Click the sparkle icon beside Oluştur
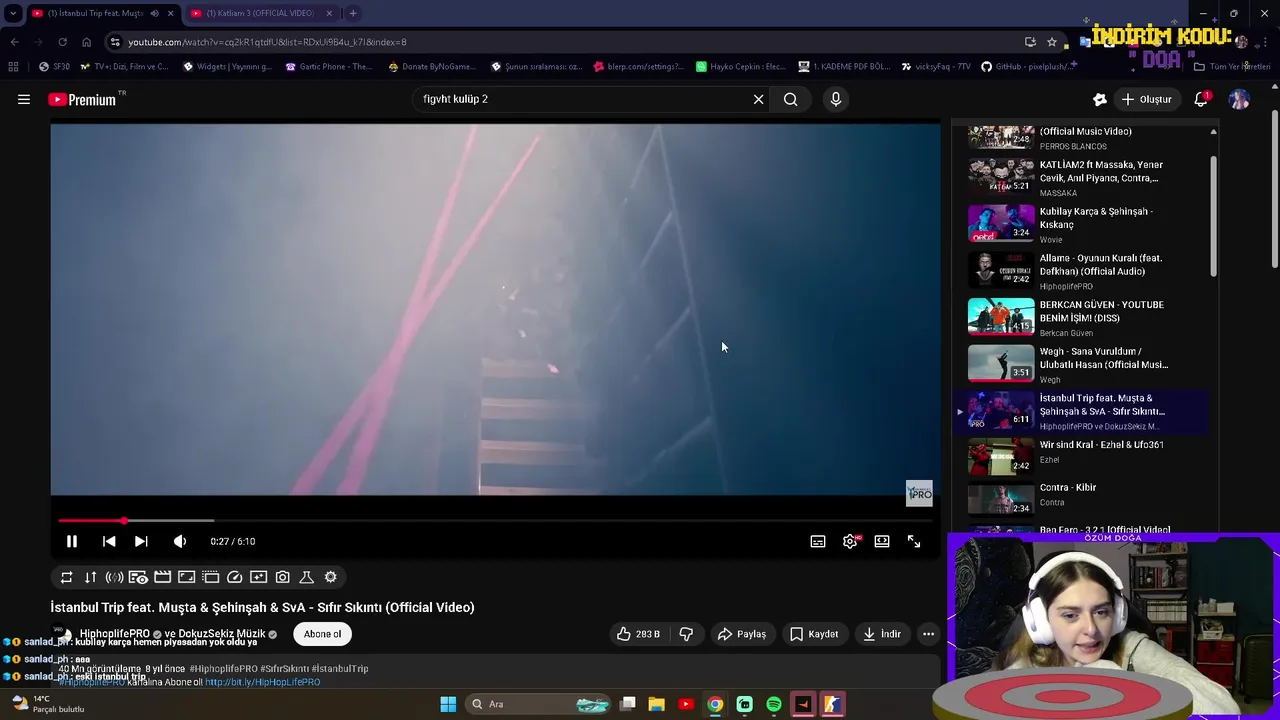1280x720 pixels. (x=1099, y=99)
